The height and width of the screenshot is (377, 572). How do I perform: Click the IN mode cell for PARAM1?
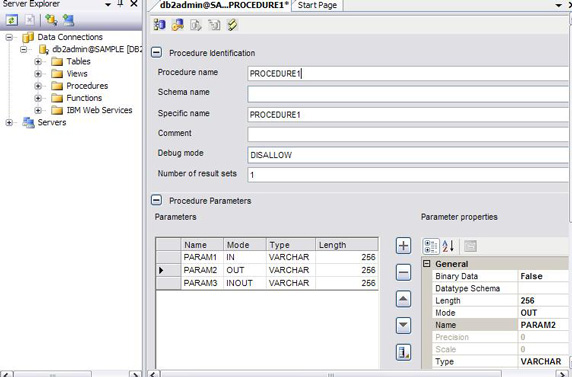[244, 257]
